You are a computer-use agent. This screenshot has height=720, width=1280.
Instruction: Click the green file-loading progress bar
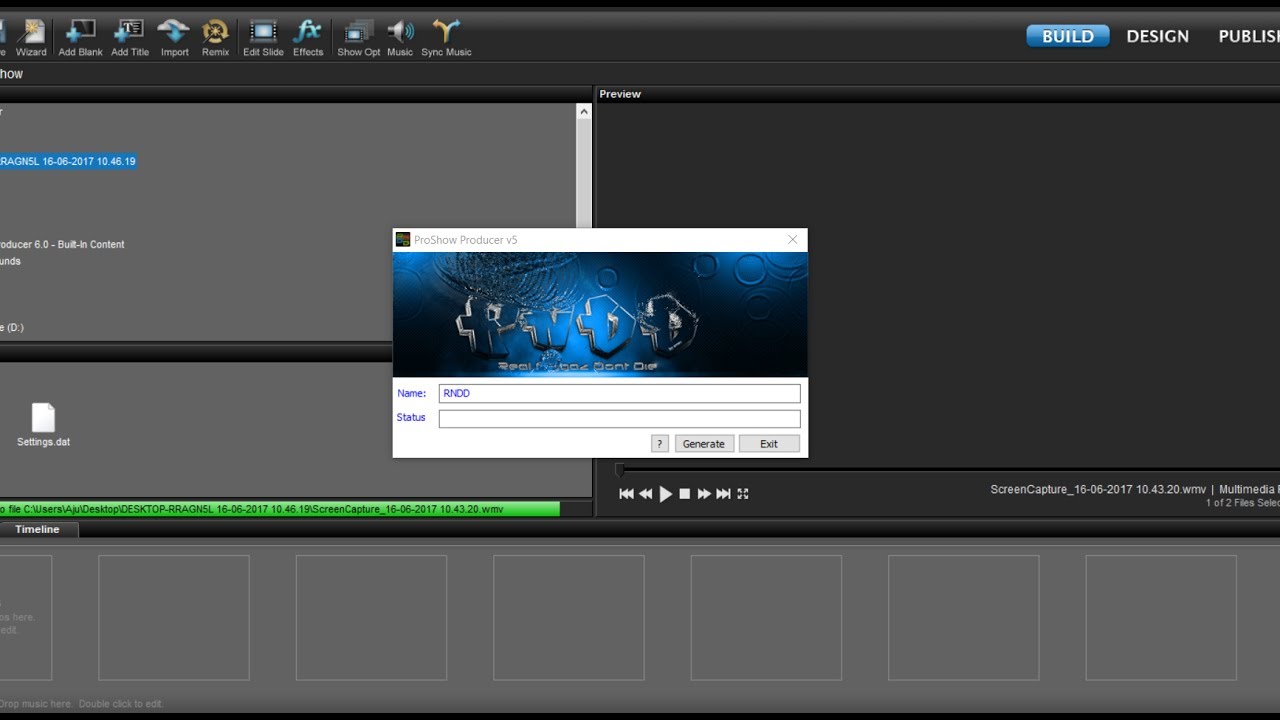tap(280, 509)
